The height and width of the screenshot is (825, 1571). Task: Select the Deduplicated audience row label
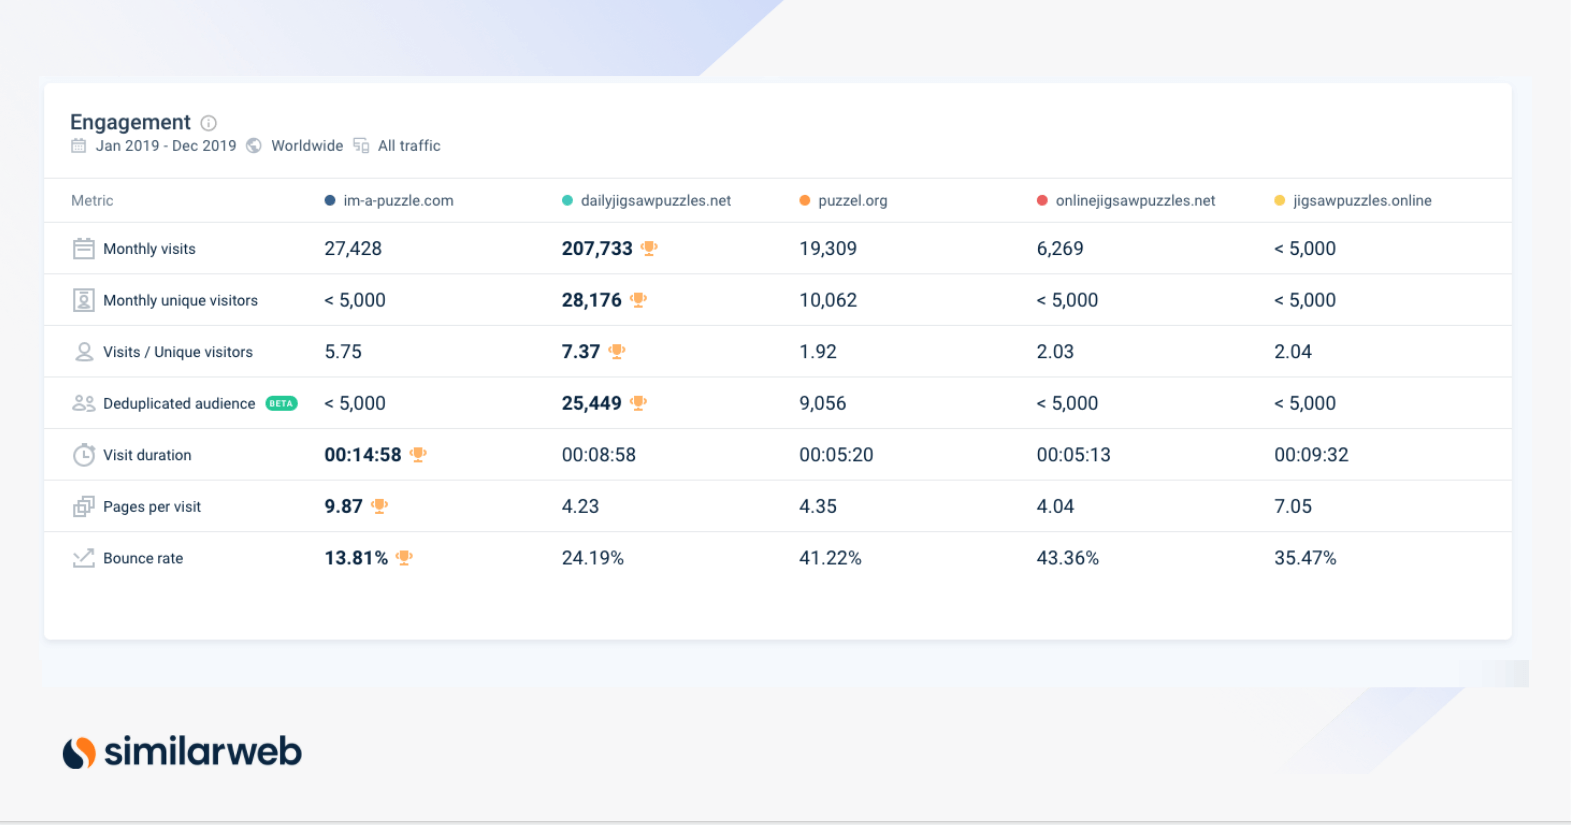[x=179, y=404]
